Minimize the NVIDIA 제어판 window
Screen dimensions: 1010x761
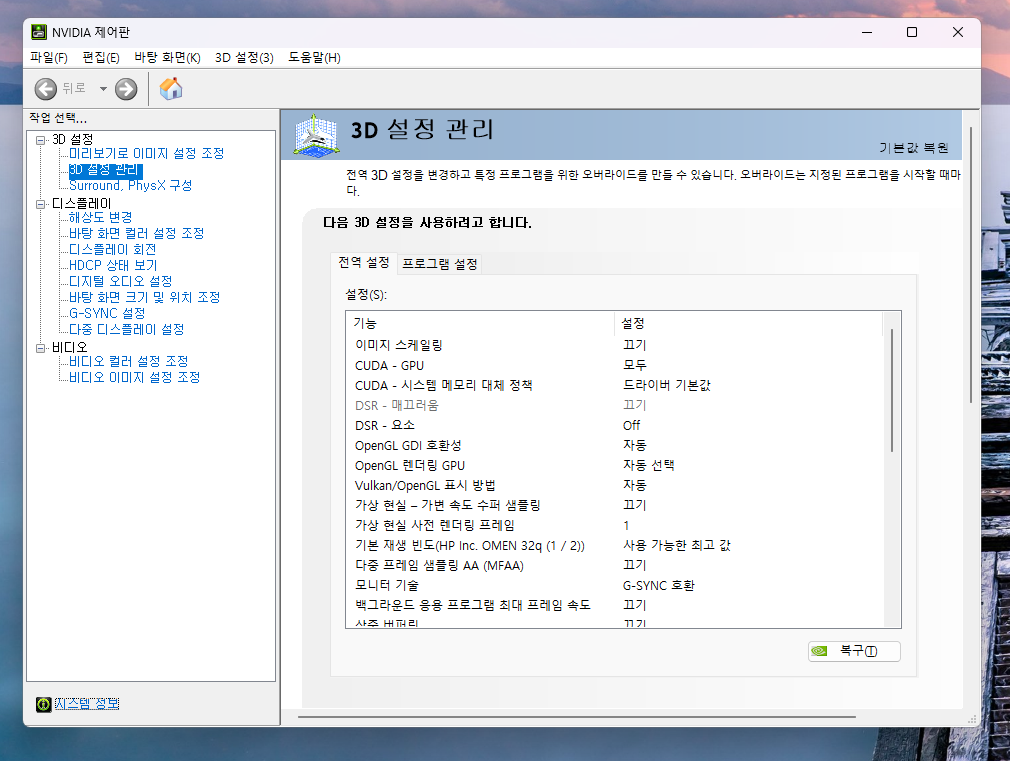(867, 32)
